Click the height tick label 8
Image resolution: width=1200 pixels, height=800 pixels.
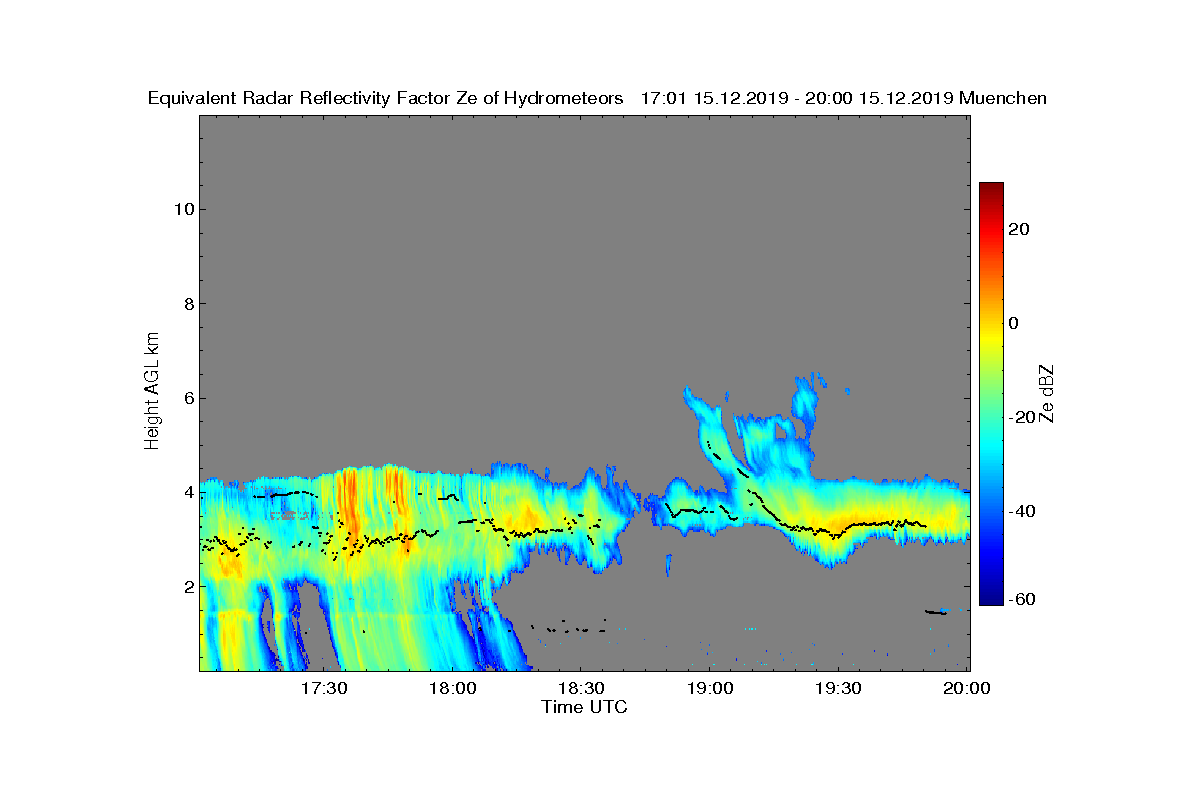[187, 304]
